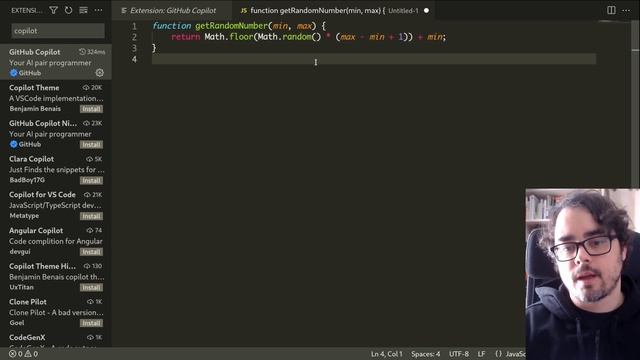This screenshot has width=640, height=360.
Task: Install Copilot Theme Hi... extension by UxTitan
Action: pyautogui.click(x=91, y=287)
